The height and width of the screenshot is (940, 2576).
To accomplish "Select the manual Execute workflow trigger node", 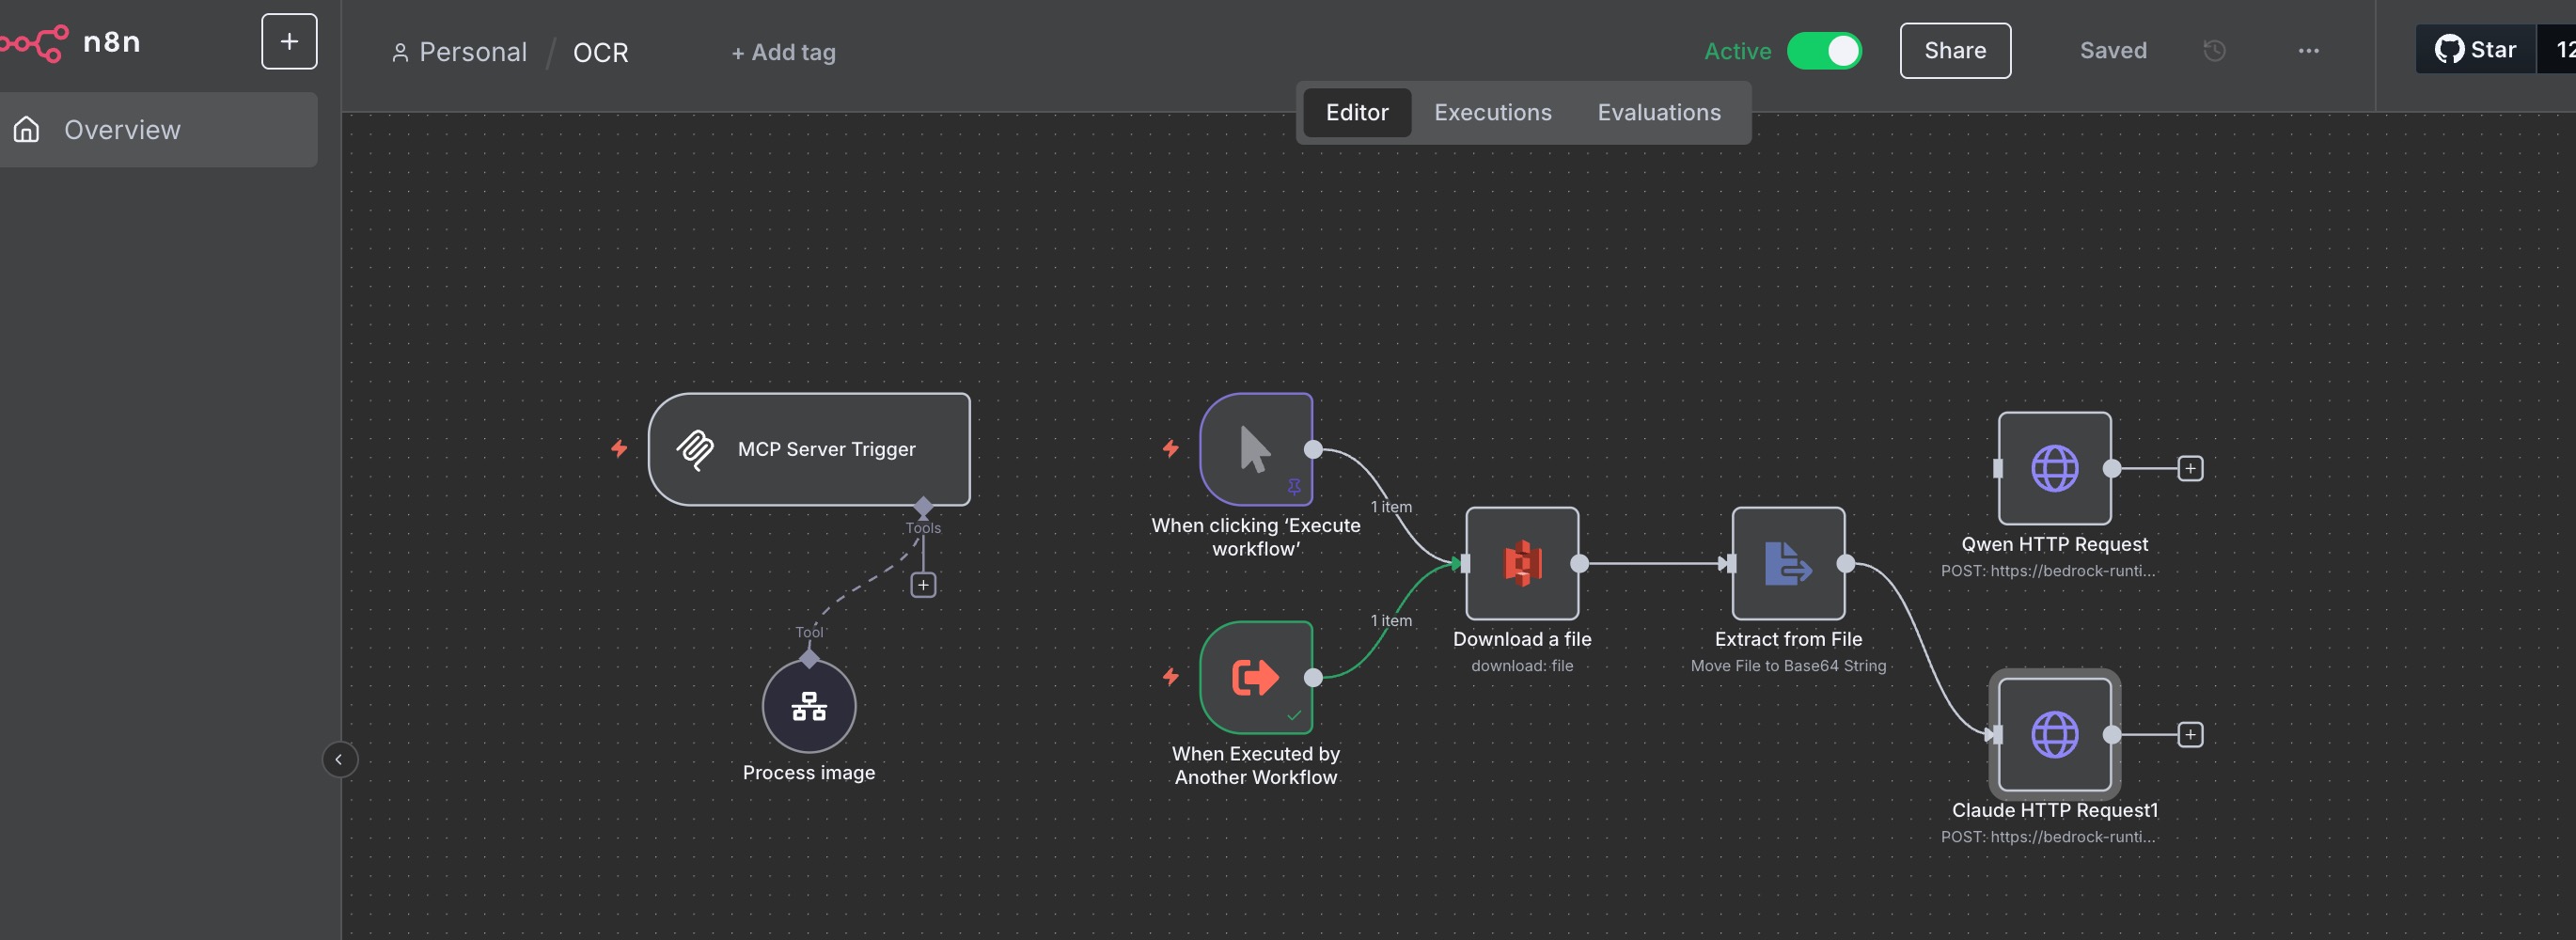I will [1255, 449].
